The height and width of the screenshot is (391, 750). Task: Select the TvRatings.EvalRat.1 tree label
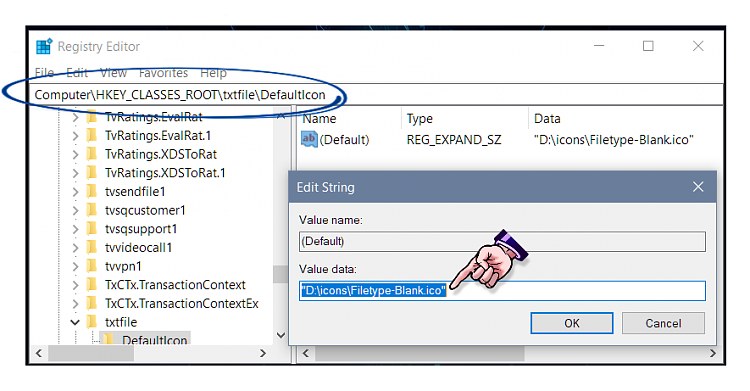click(158, 136)
